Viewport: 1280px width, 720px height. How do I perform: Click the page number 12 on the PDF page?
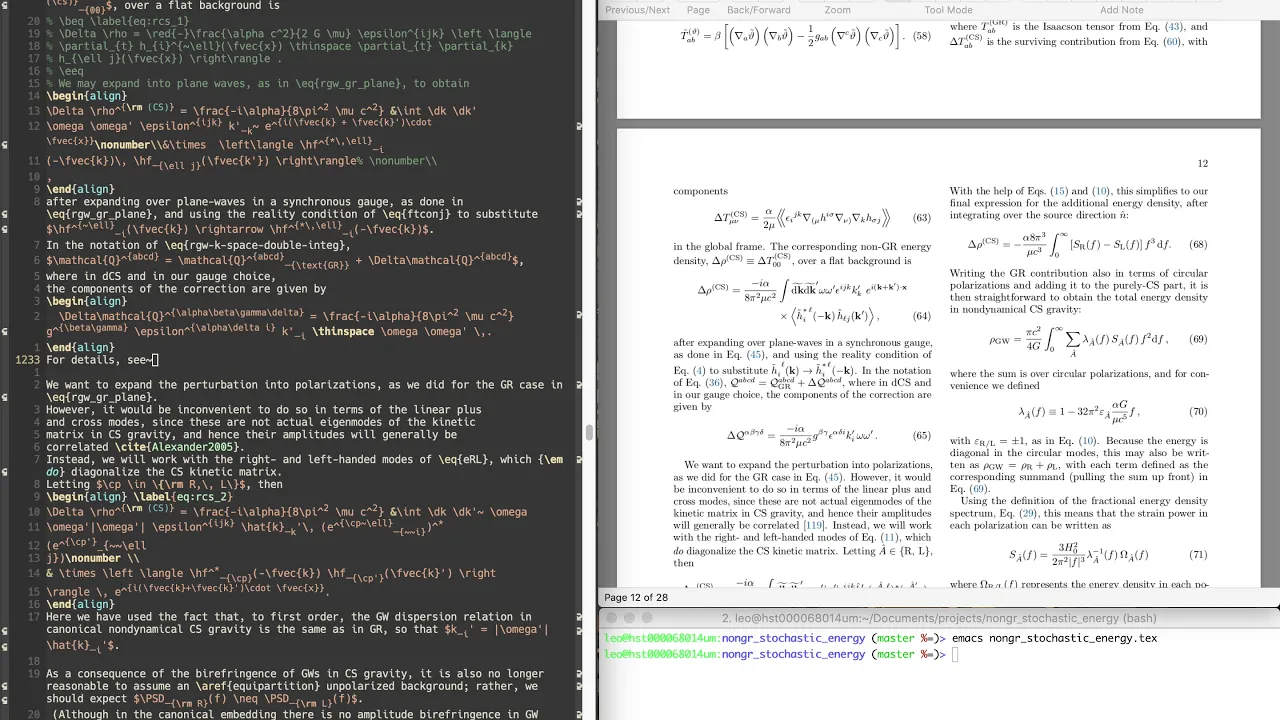click(1202, 163)
